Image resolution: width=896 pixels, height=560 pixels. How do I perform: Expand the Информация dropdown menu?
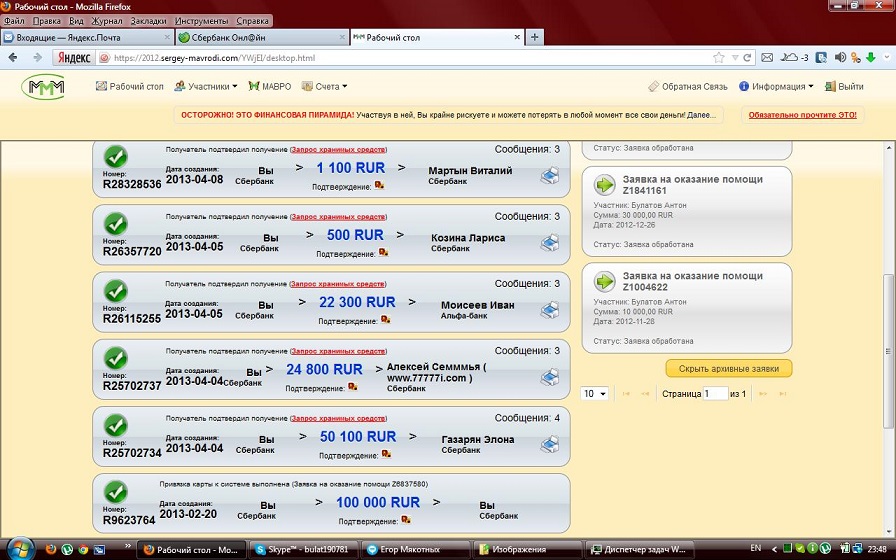coord(776,86)
